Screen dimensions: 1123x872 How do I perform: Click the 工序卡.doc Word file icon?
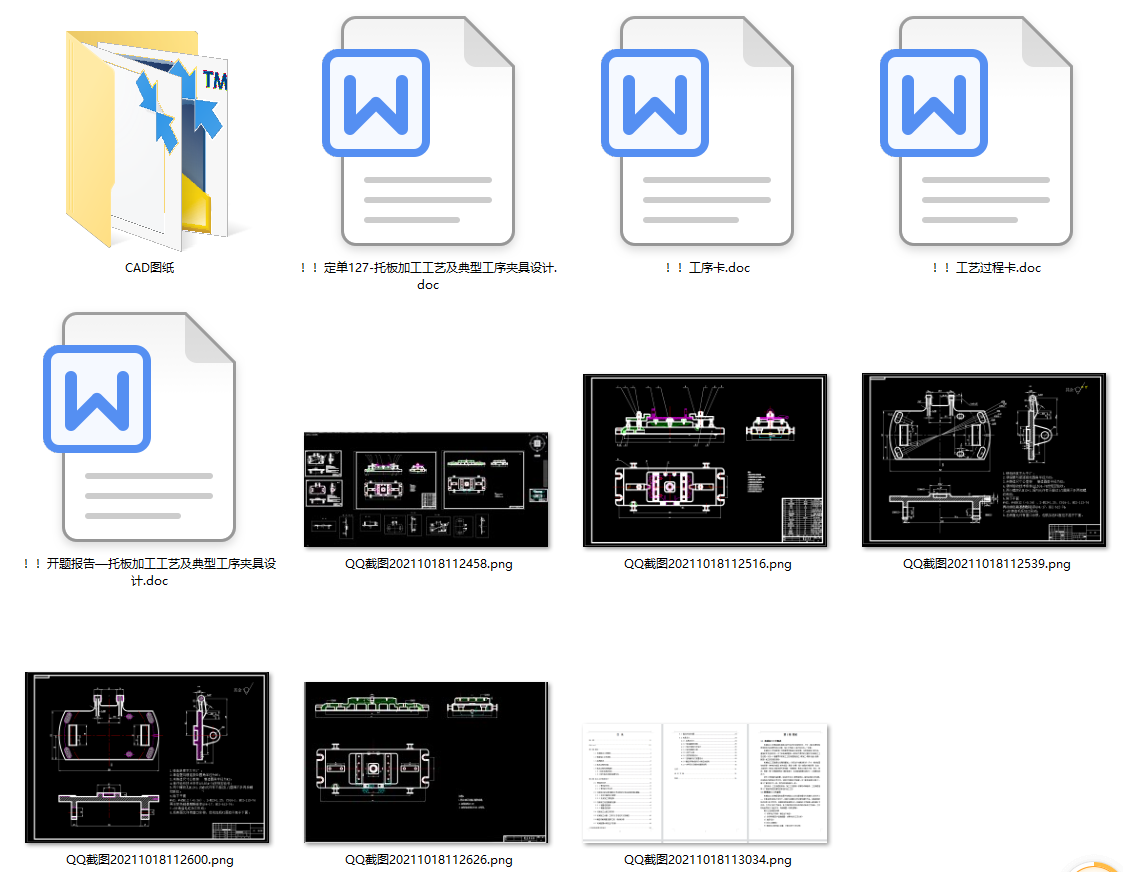[x=706, y=132]
